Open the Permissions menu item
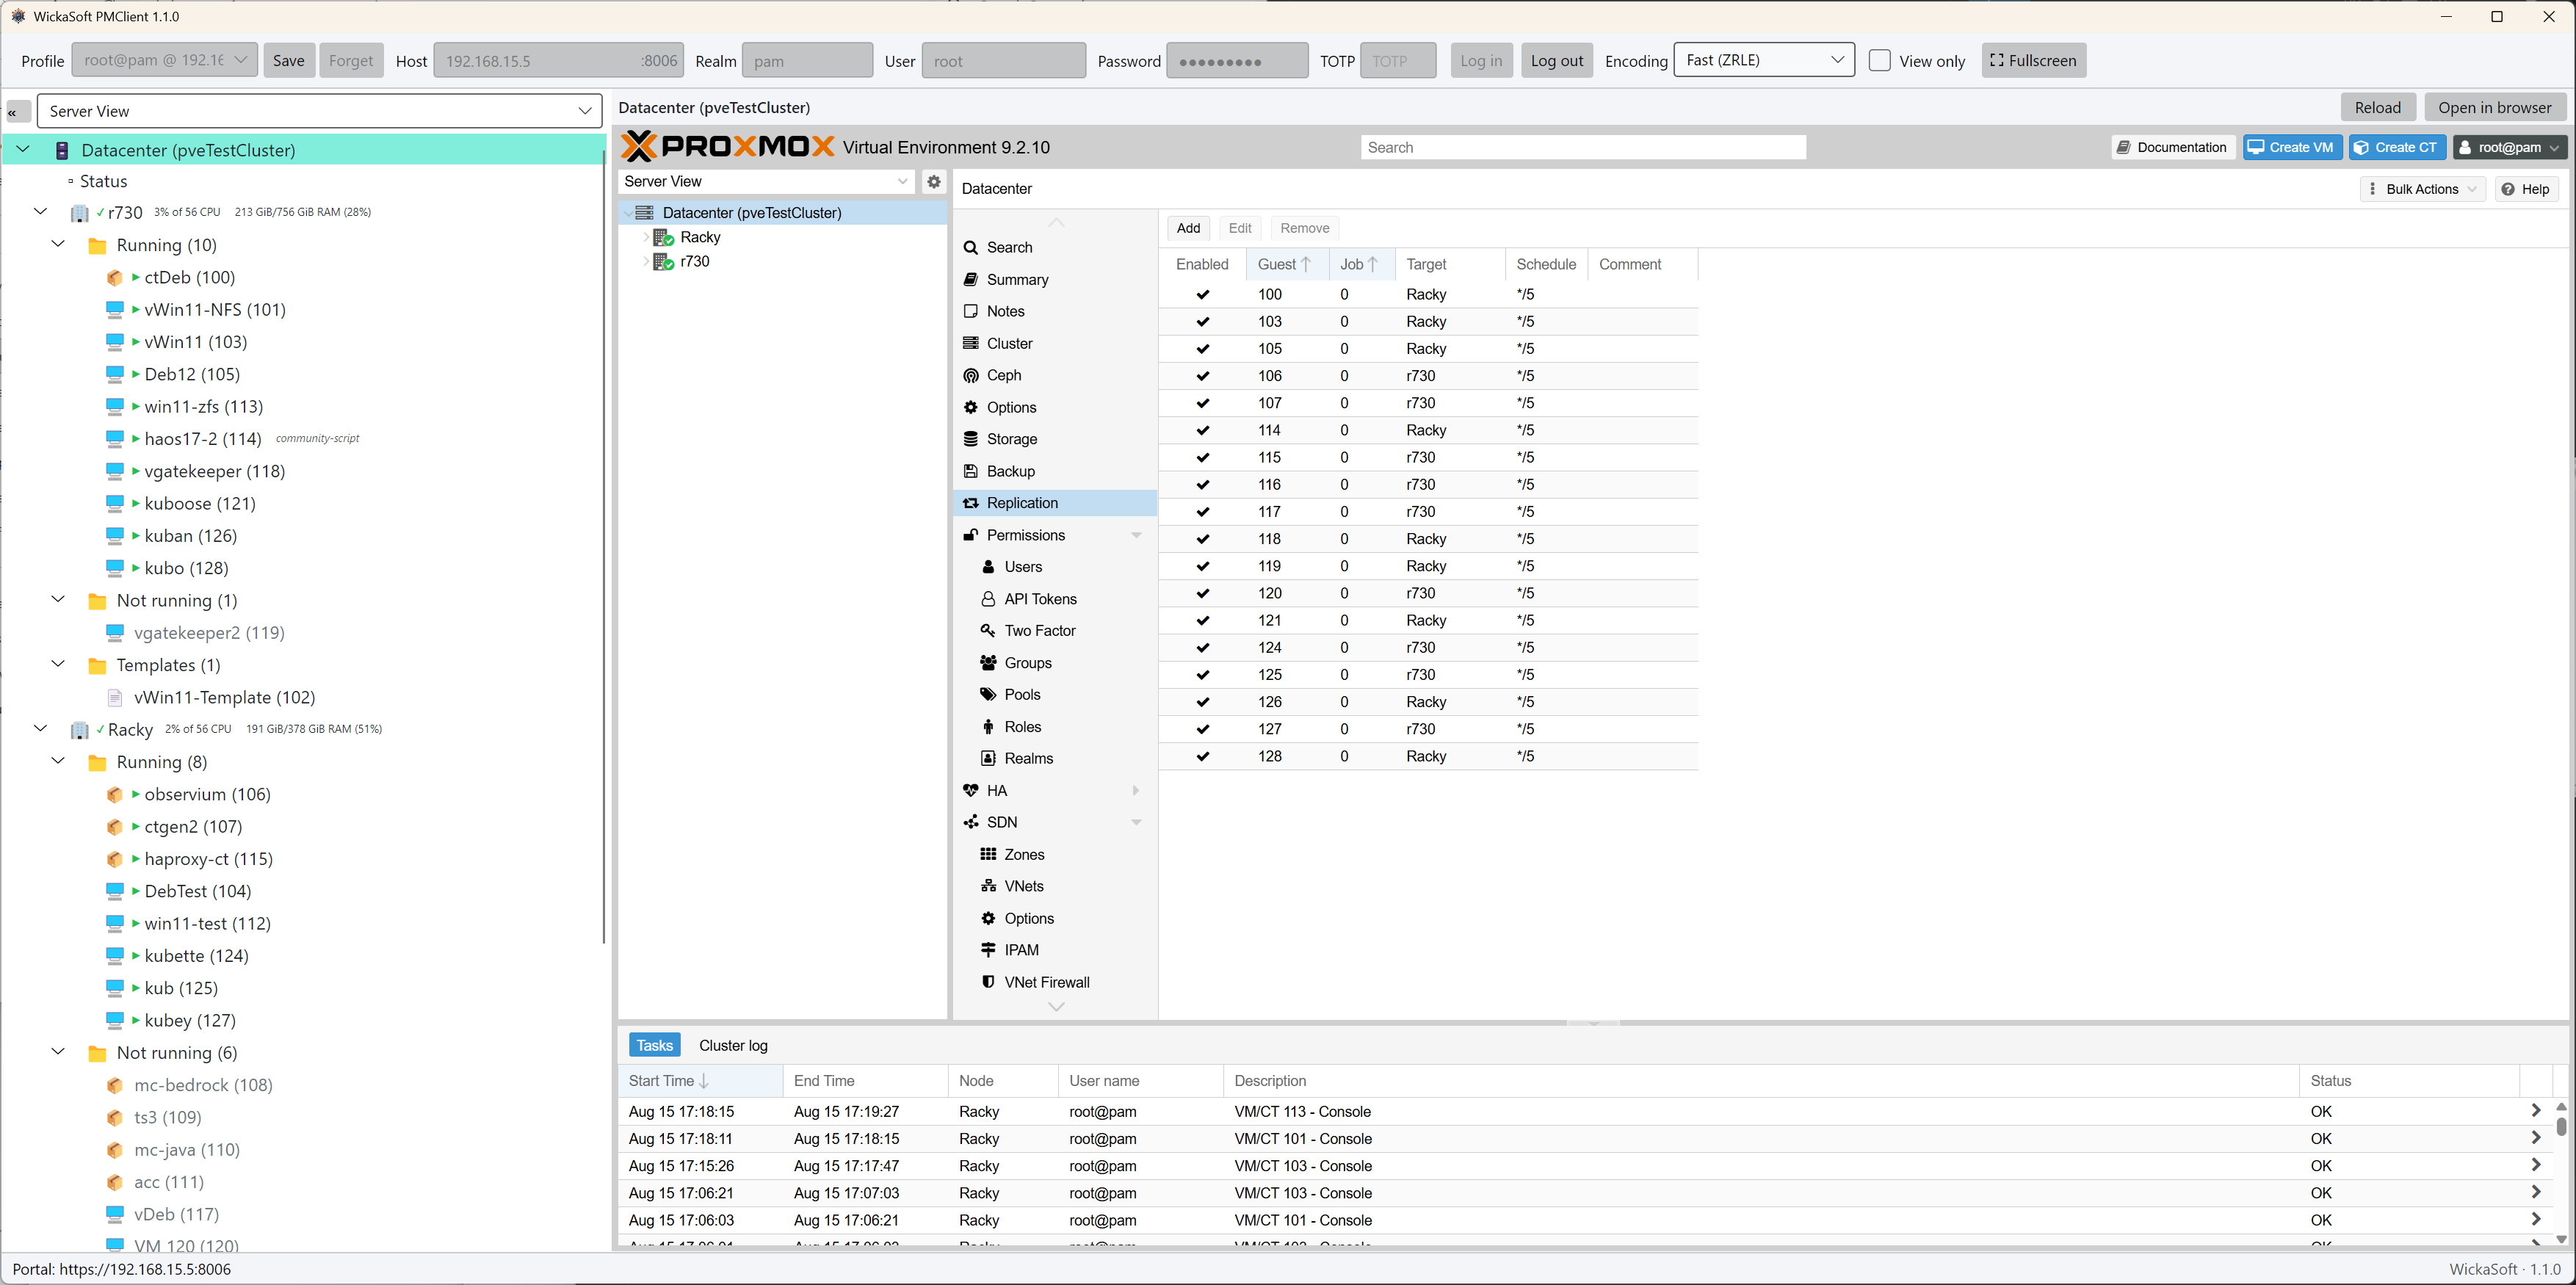This screenshot has height=1285, width=2576. 1055,536
